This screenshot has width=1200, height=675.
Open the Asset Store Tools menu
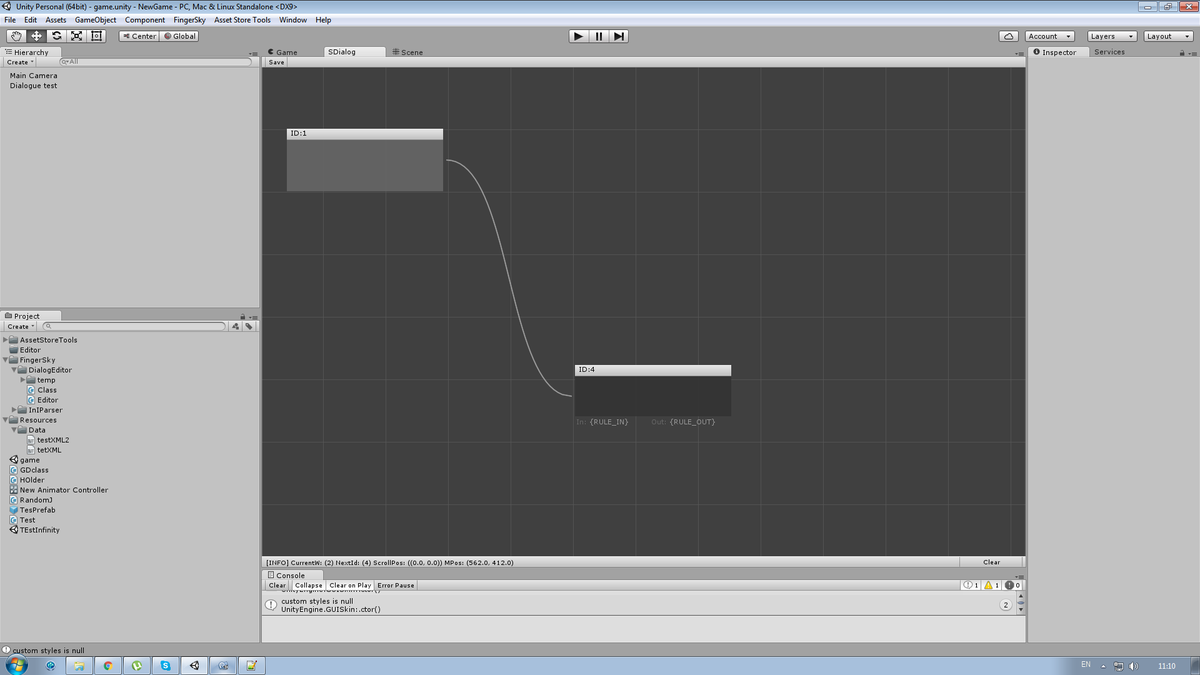tap(243, 20)
